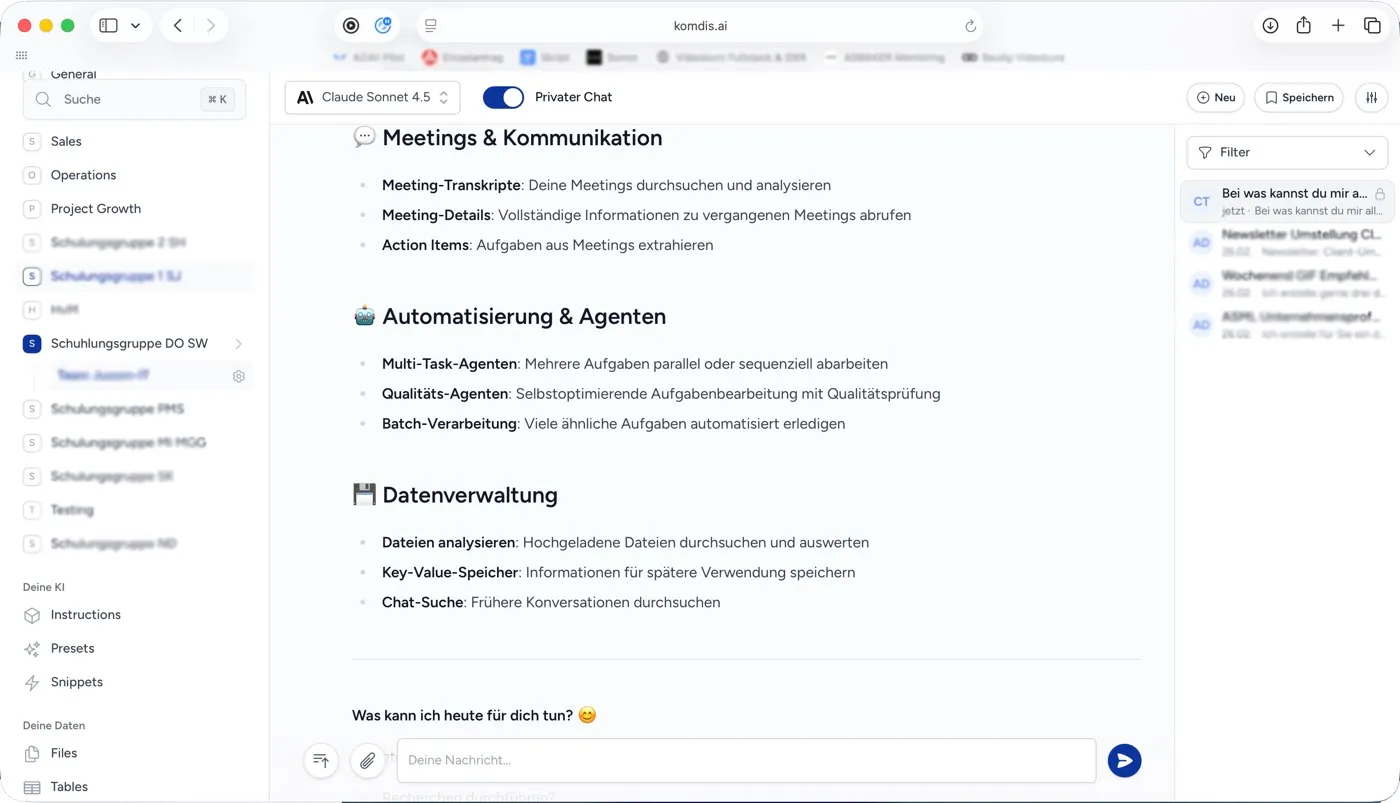This screenshot has height=803, width=1400.
Task: Toggle the Privater Chat switch
Action: point(503,97)
